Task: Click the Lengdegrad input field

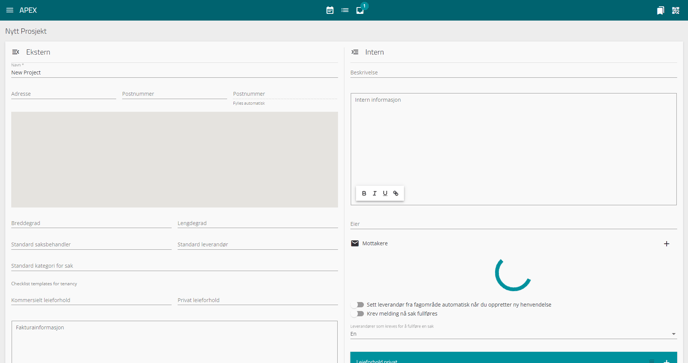Action: 258,223
